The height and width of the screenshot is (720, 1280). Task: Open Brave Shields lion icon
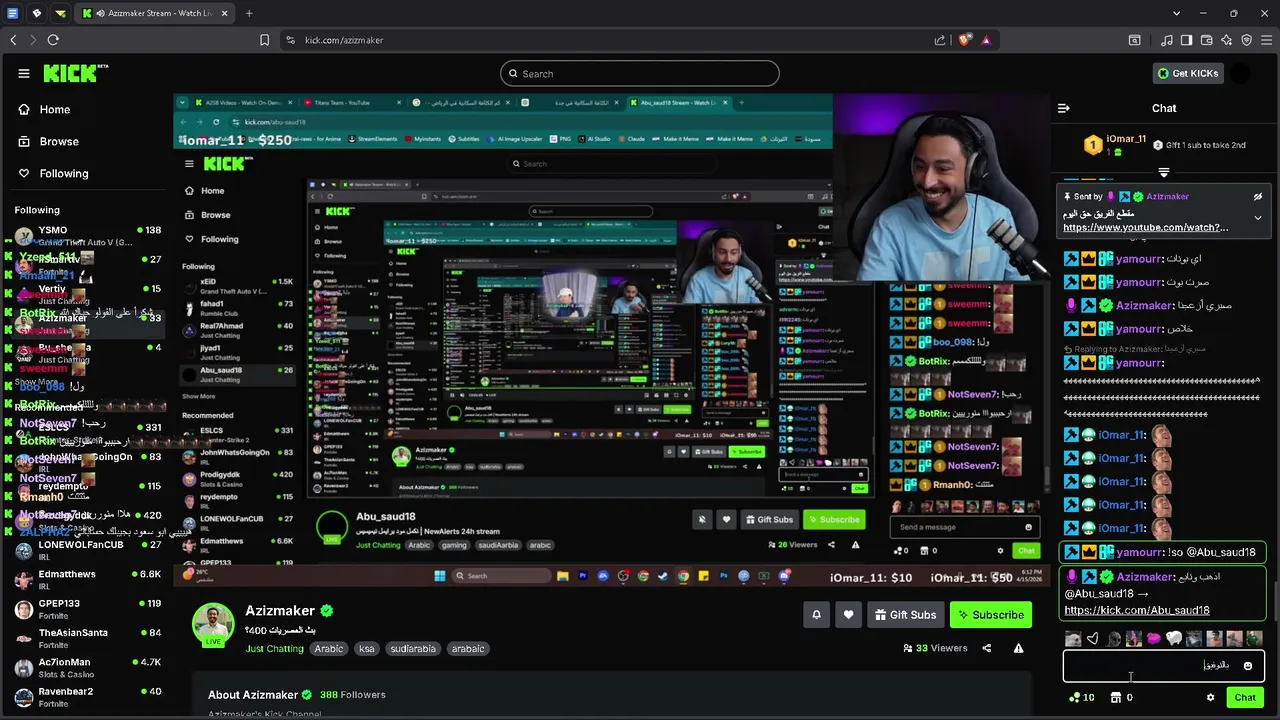pyautogui.click(x=965, y=40)
